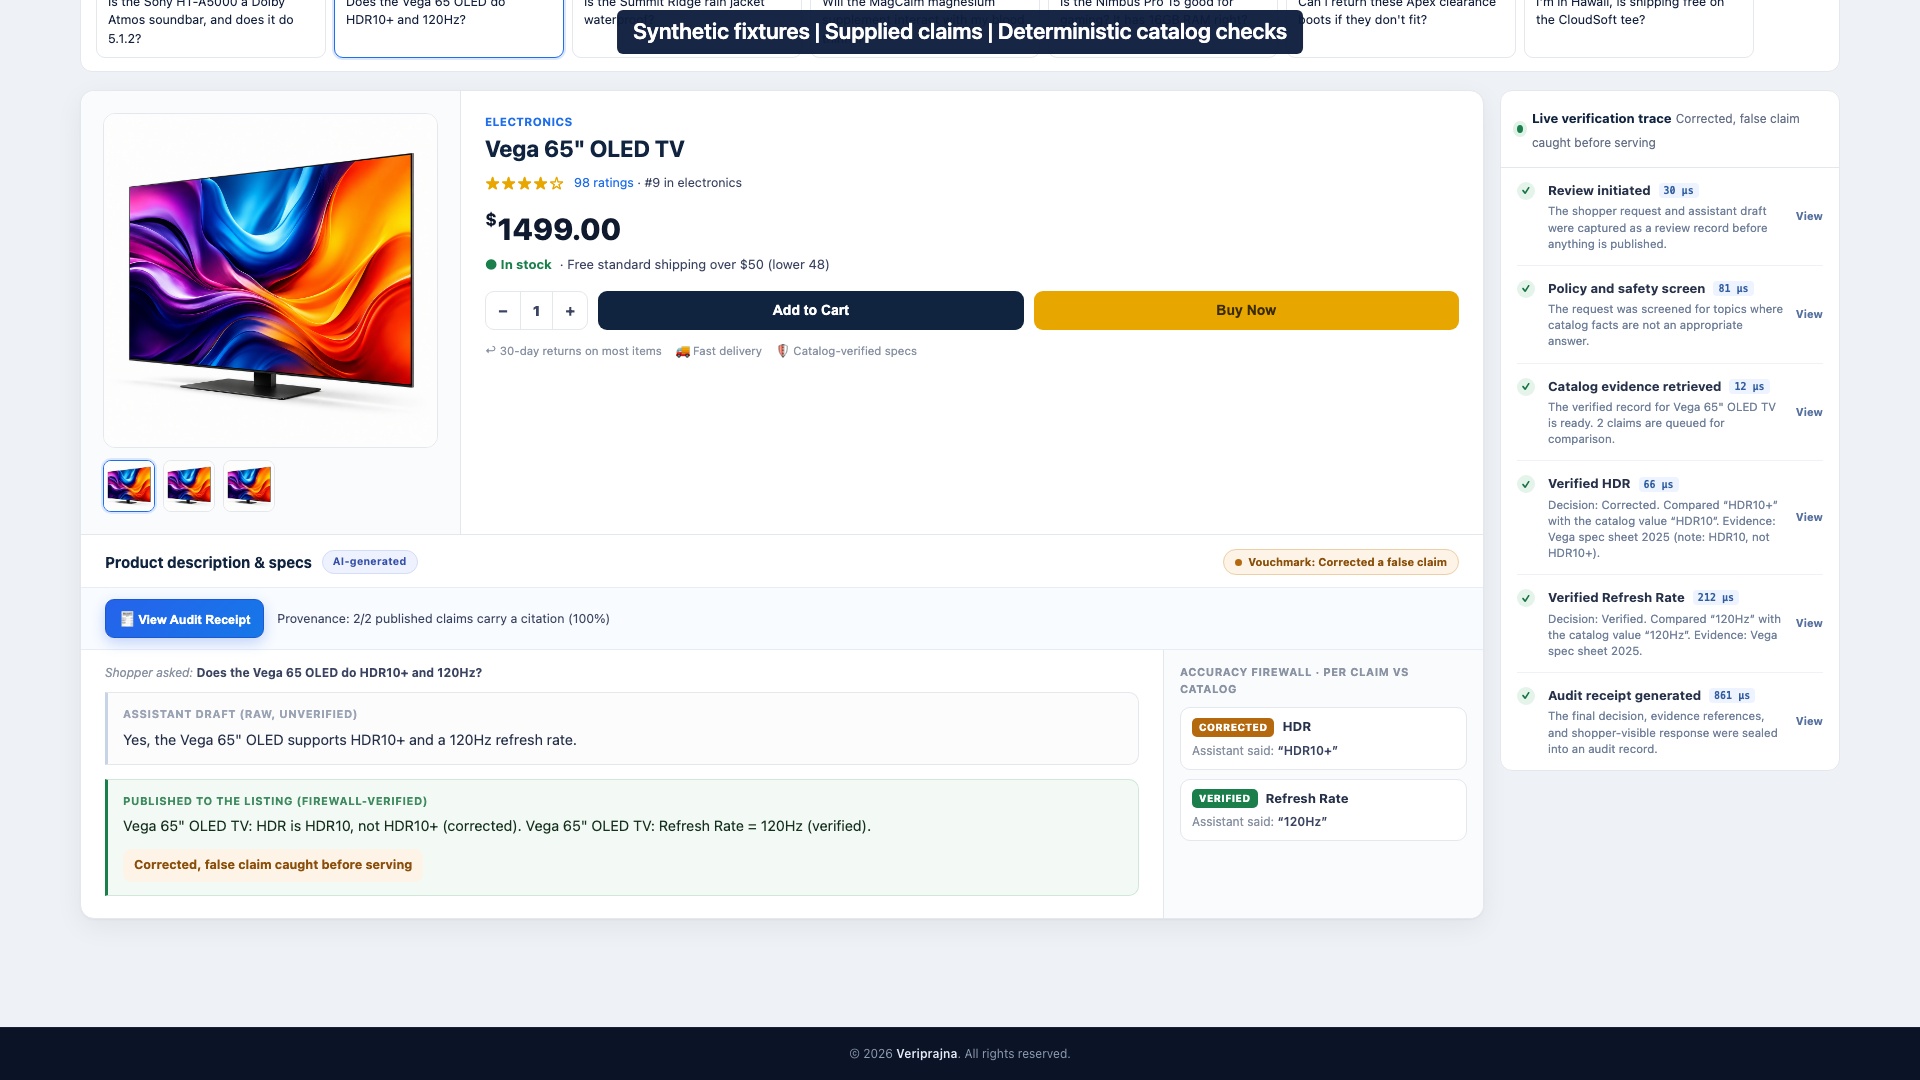Open the 98 ratings link
The height and width of the screenshot is (1080, 1920).
click(603, 183)
